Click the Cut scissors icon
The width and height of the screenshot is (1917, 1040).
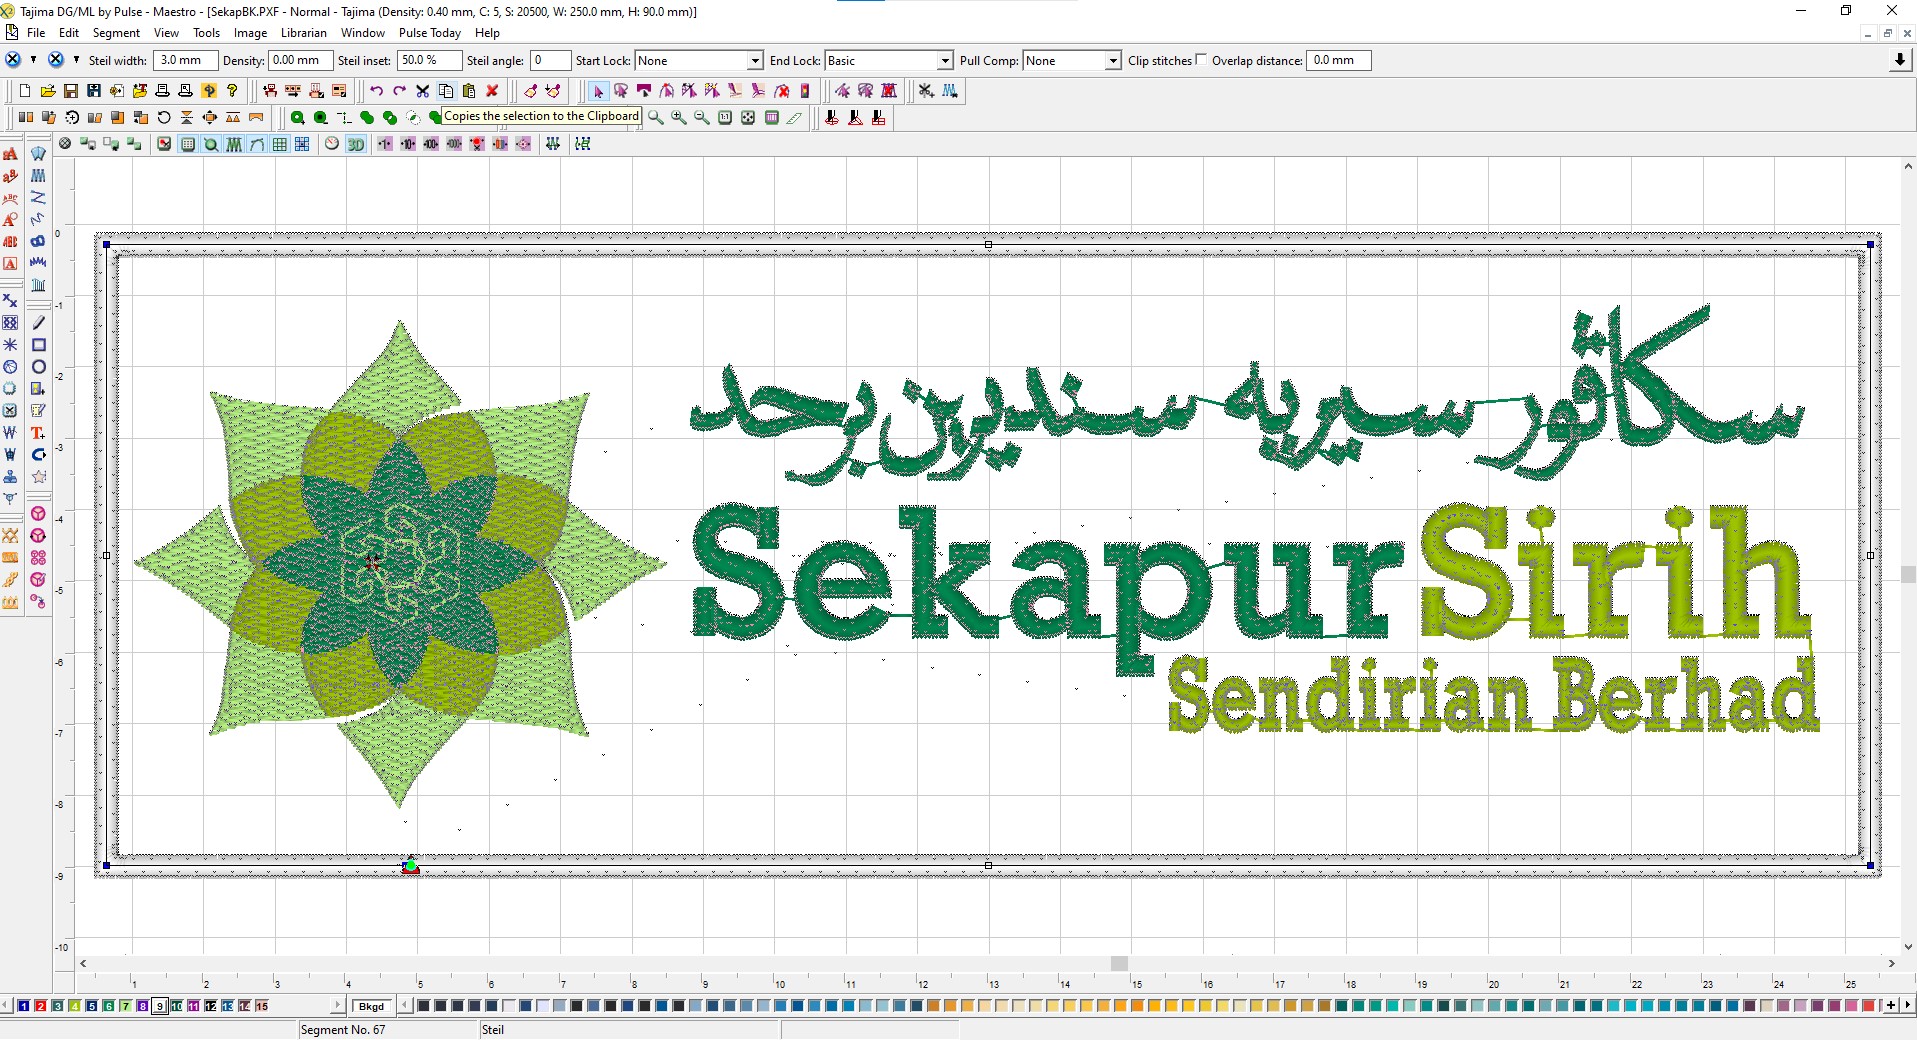click(423, 91)
